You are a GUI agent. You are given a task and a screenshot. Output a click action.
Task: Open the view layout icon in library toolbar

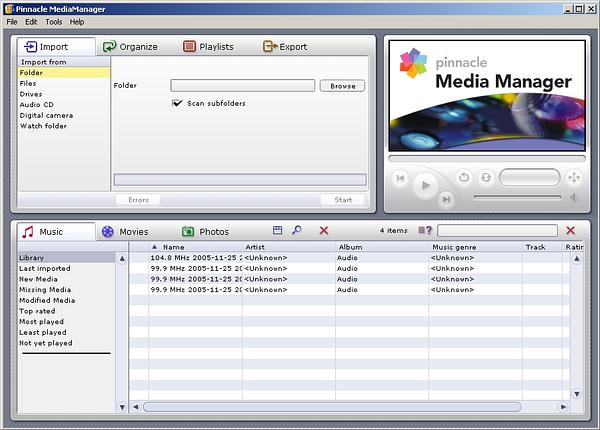[x=277, y=230]
